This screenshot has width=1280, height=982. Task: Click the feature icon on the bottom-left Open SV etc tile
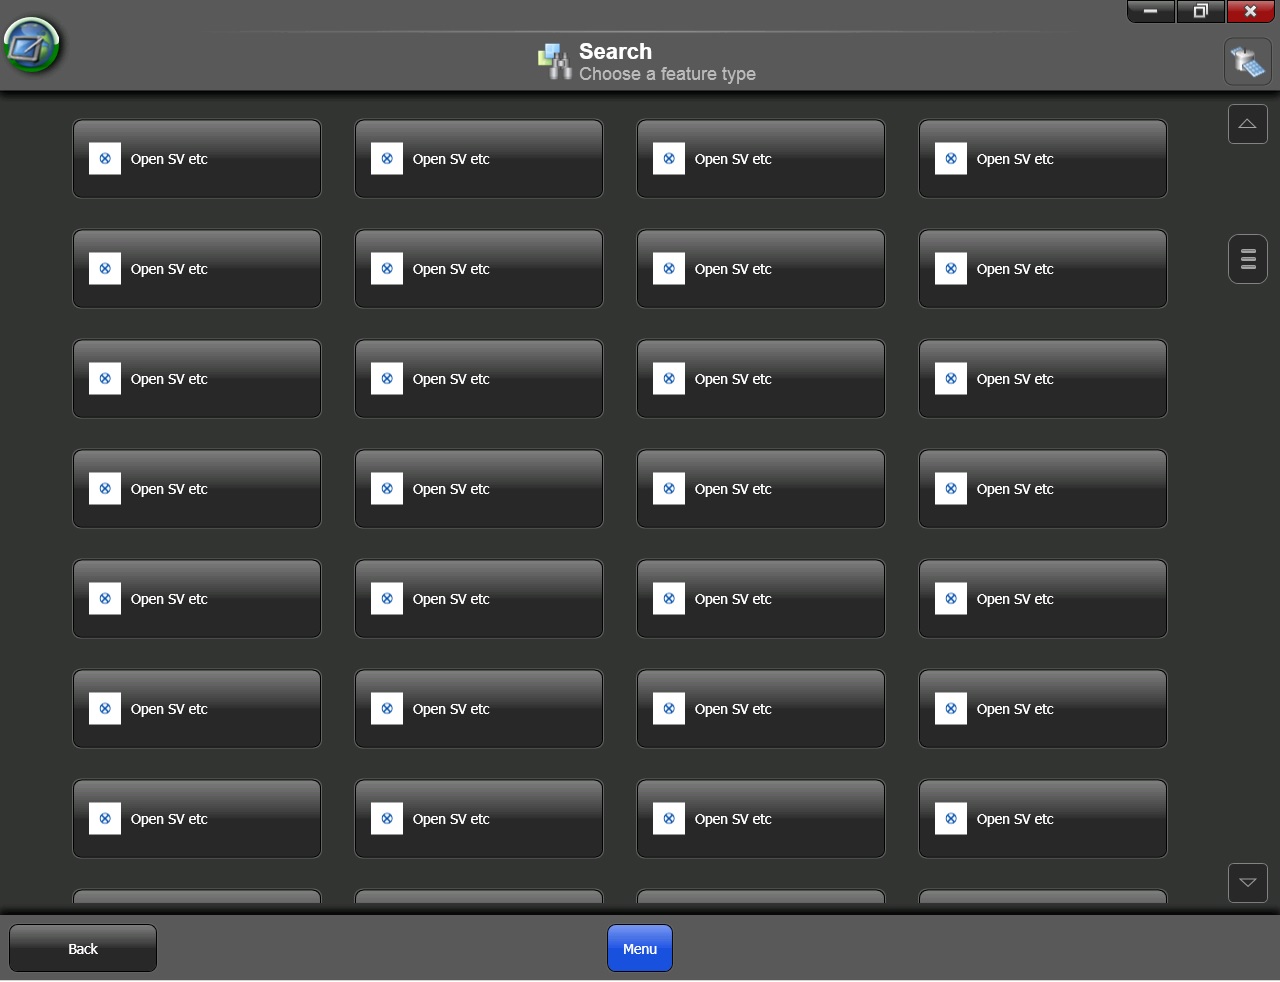[x=104, y=818]
